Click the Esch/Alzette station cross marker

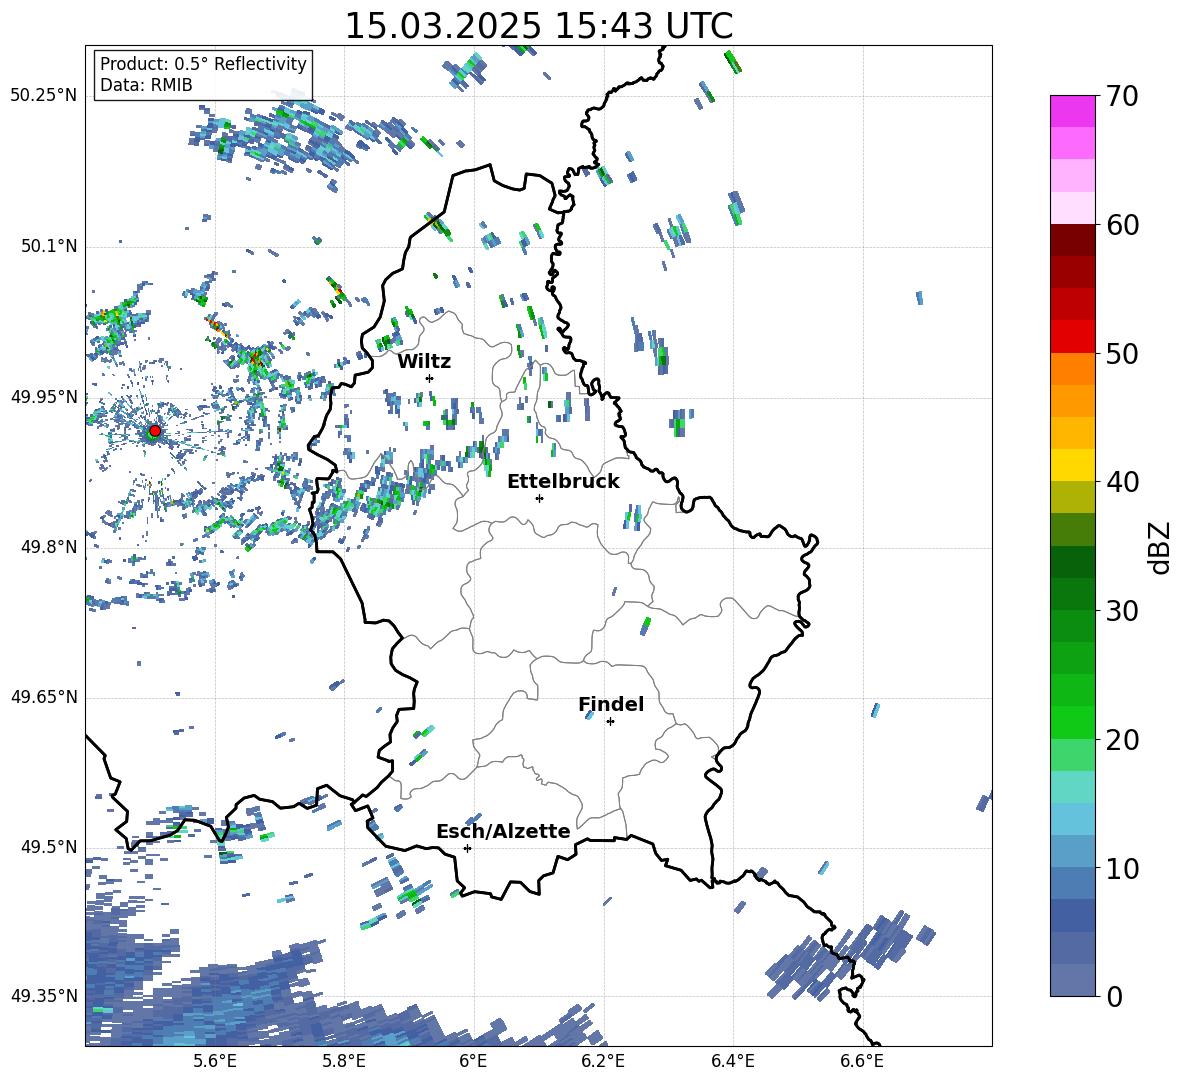(x=467, y=848)
